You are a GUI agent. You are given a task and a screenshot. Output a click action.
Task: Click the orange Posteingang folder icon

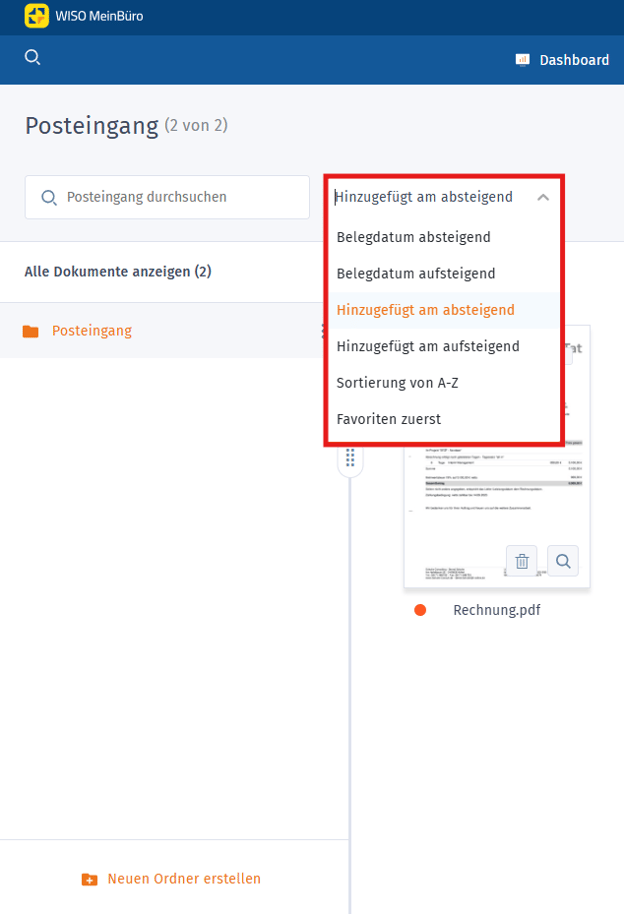point(30,331)
